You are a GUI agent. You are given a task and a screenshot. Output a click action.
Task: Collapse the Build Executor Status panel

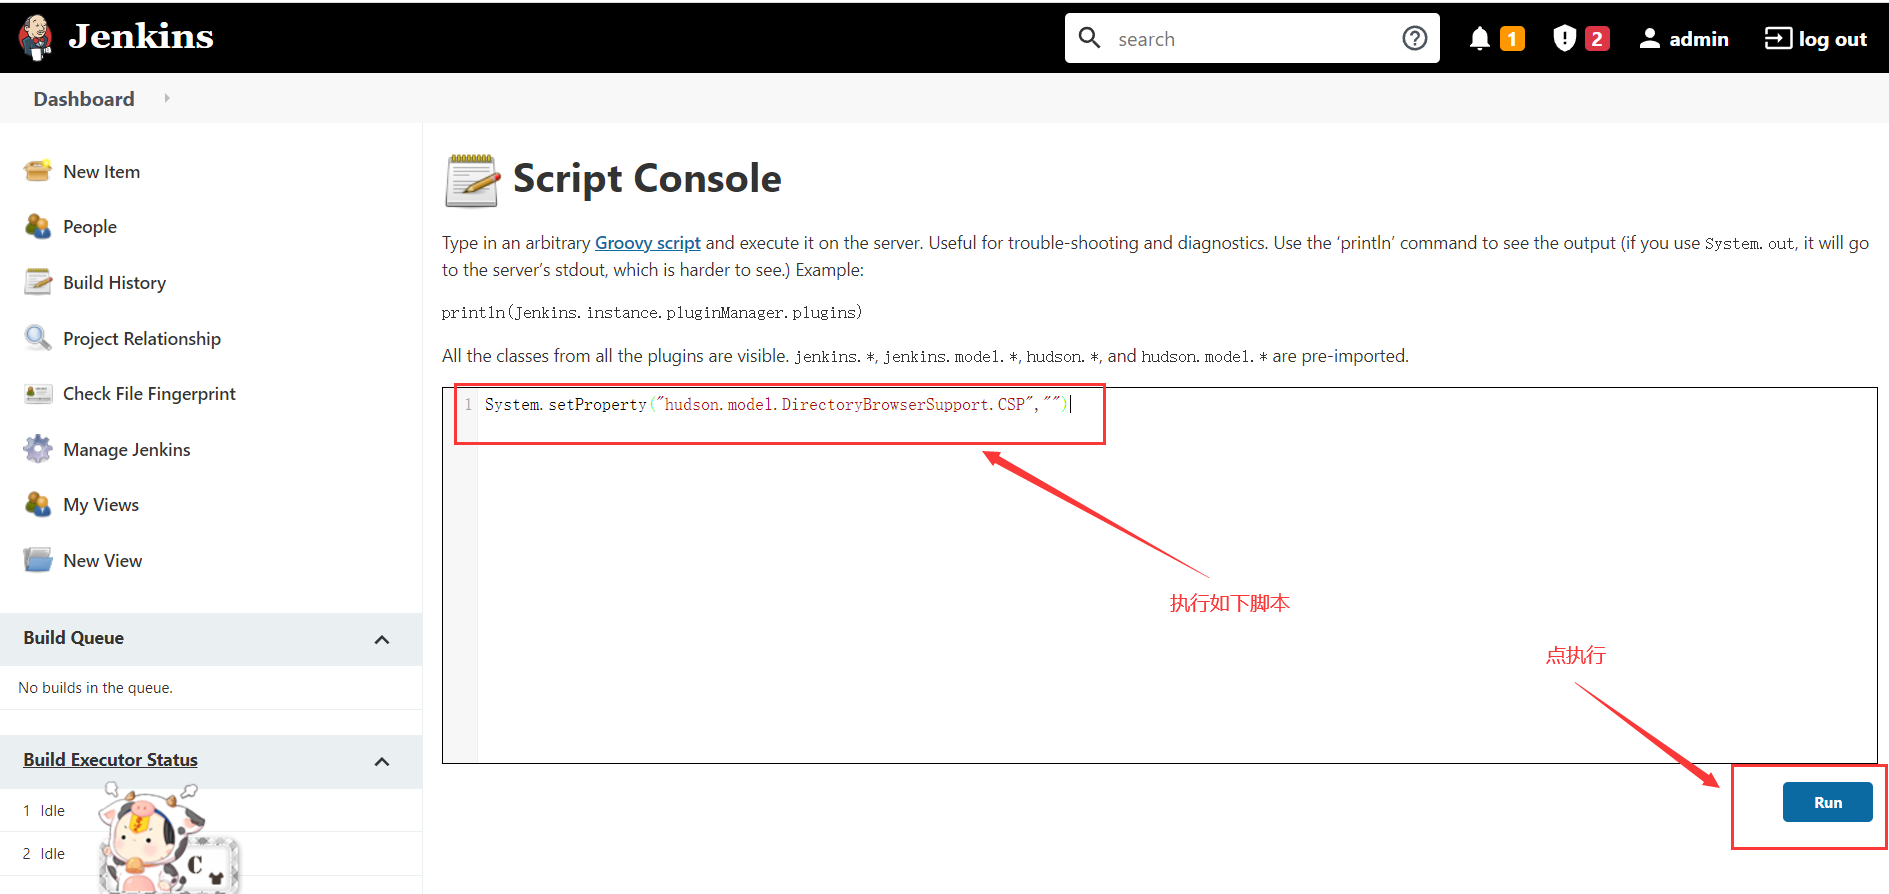381,761
